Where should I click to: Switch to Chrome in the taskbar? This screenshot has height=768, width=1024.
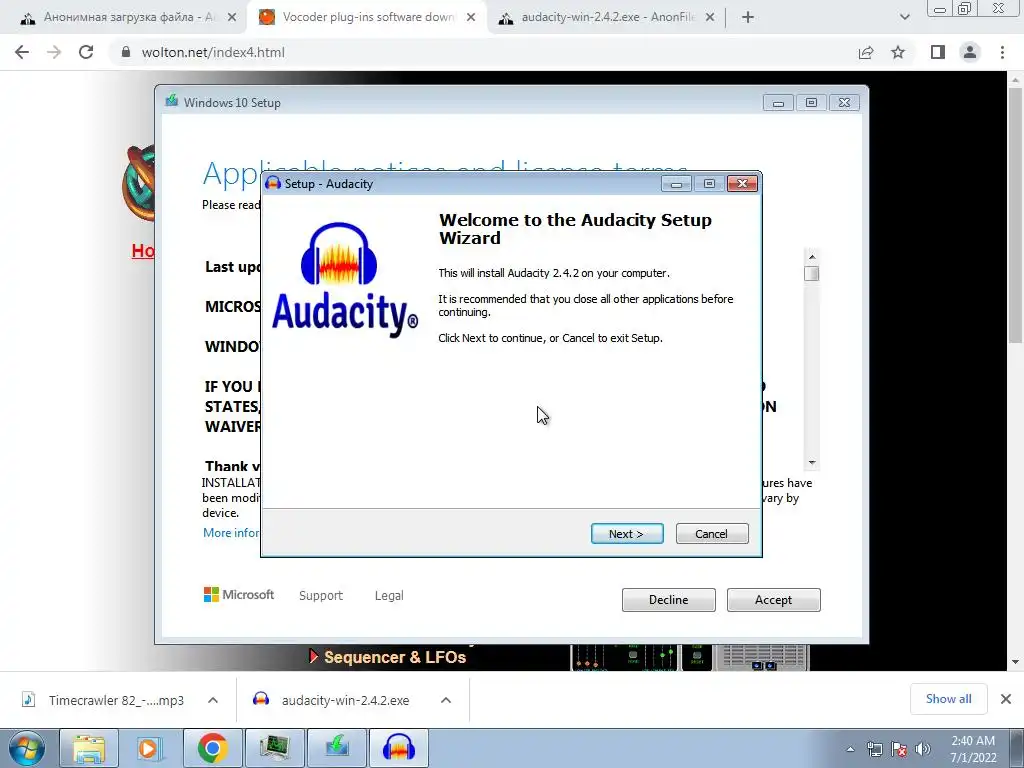click(212, 748)
